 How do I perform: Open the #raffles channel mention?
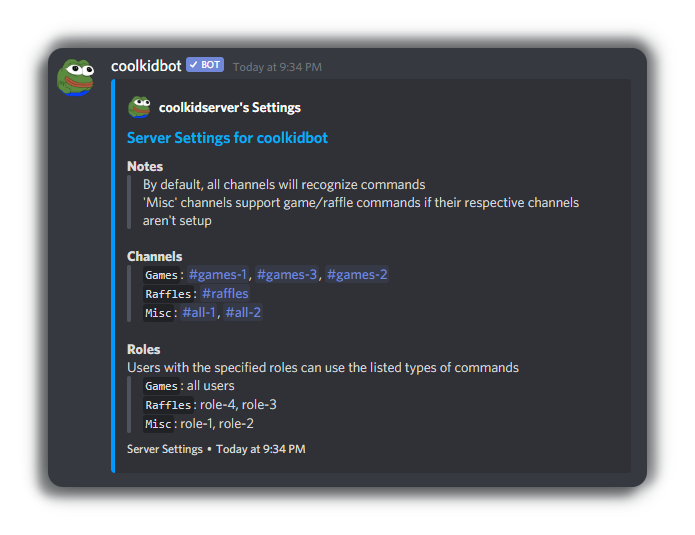point(225,294)
